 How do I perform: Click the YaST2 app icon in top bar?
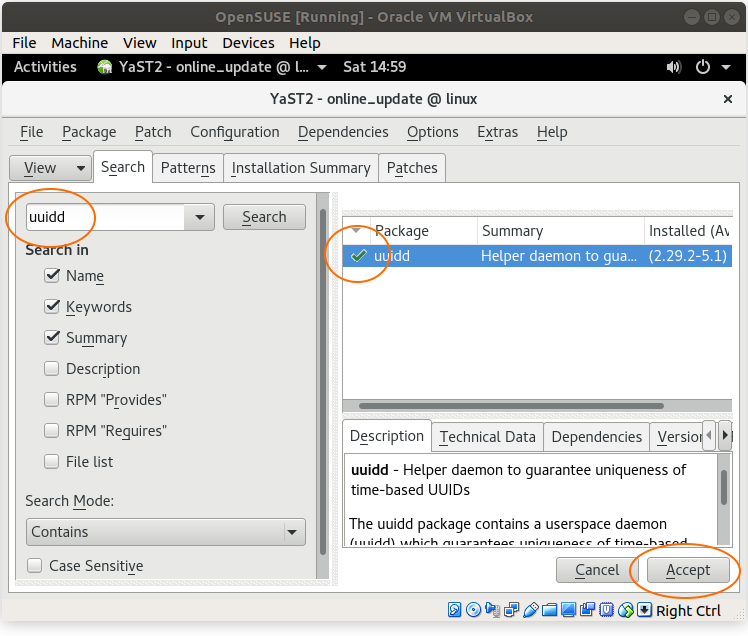104,67
